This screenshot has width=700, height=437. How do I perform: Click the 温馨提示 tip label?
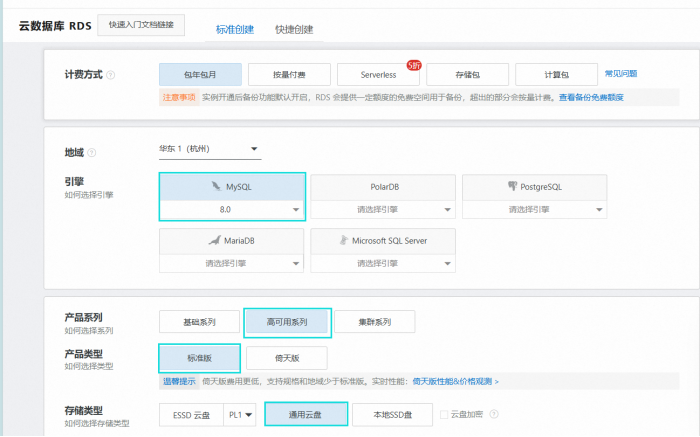coord(179,381)
